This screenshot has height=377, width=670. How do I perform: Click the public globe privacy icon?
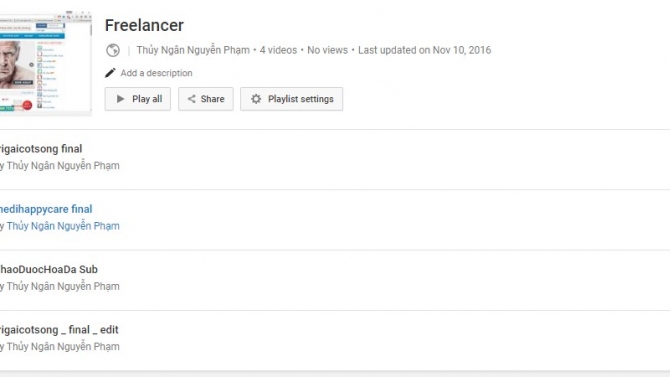pyautogui.click(x=113, y=50)
